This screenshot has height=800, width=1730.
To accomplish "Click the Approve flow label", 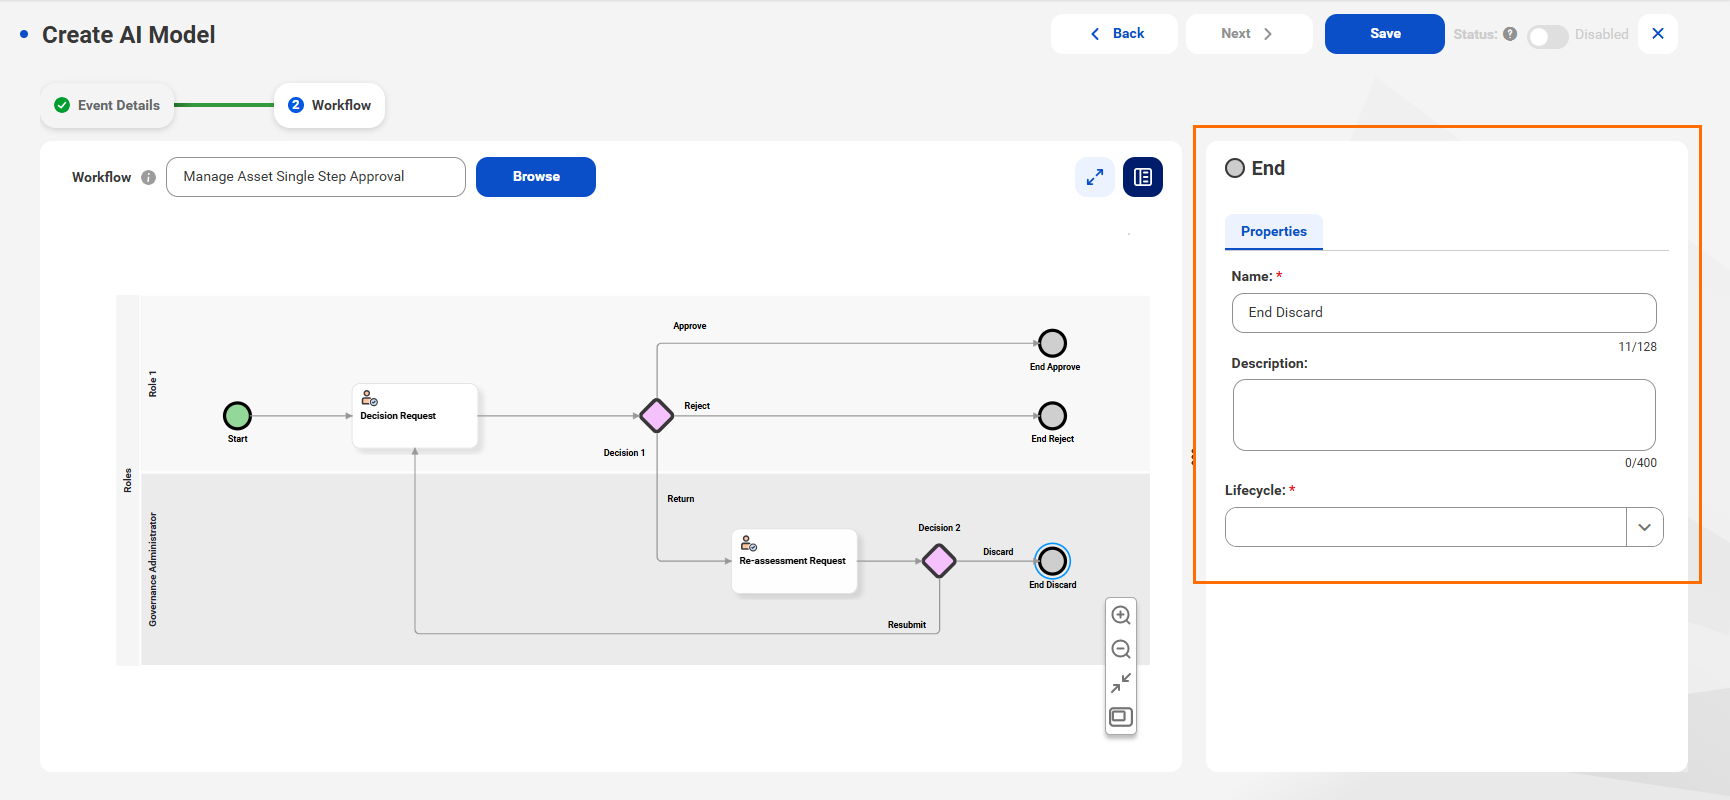I will 690,326.
